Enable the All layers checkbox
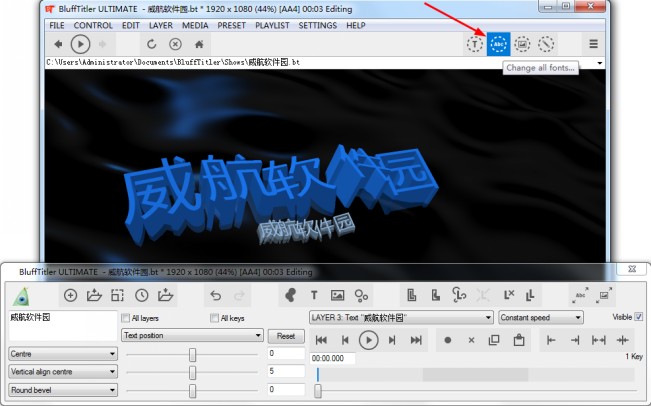651x406 pixels. 126,318
